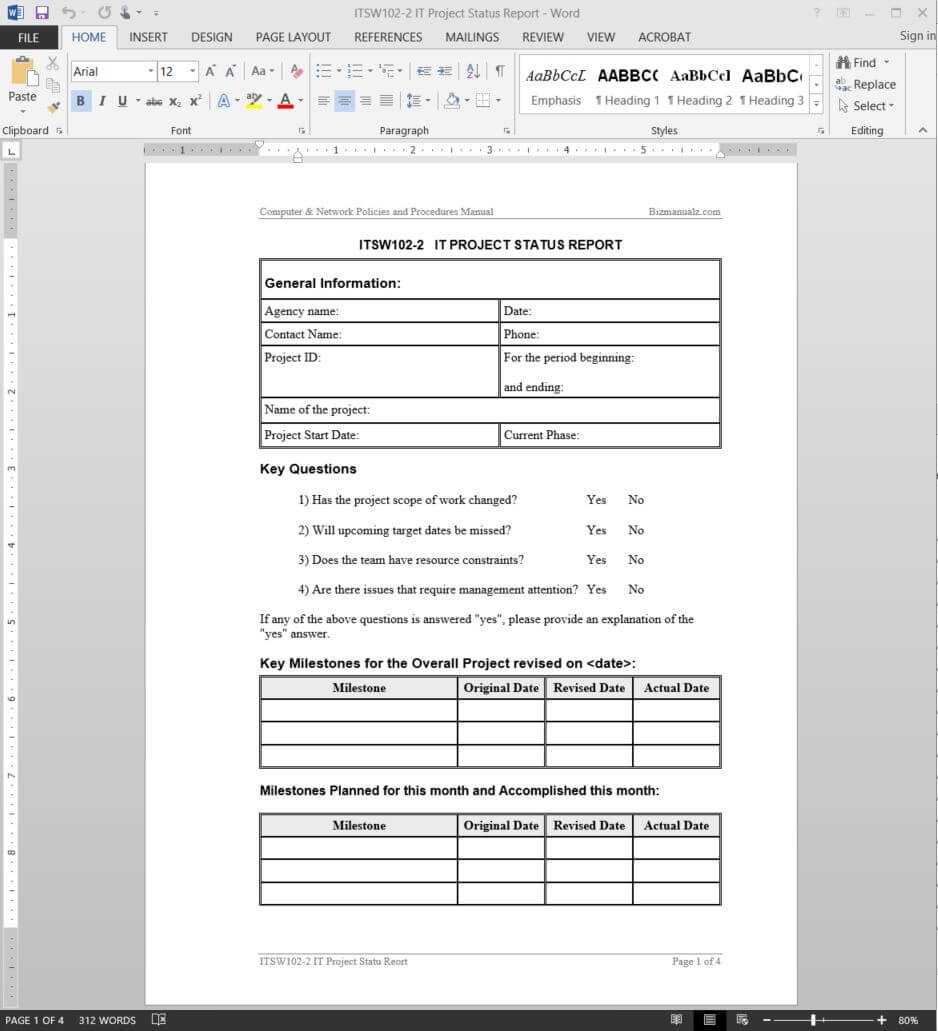Toggle Show/Hide paragraph marks
This screenshot has width=938, height=1031.
500,71
